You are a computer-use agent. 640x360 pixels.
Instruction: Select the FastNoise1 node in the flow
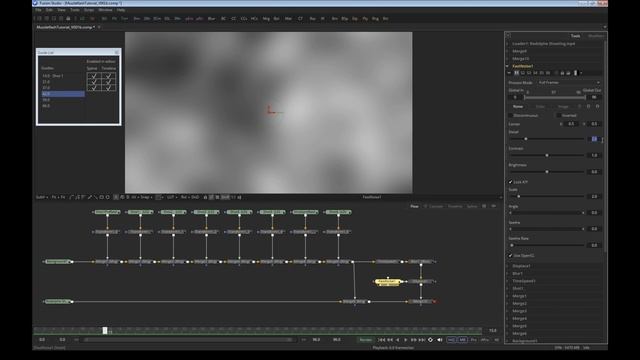[388, 282]
